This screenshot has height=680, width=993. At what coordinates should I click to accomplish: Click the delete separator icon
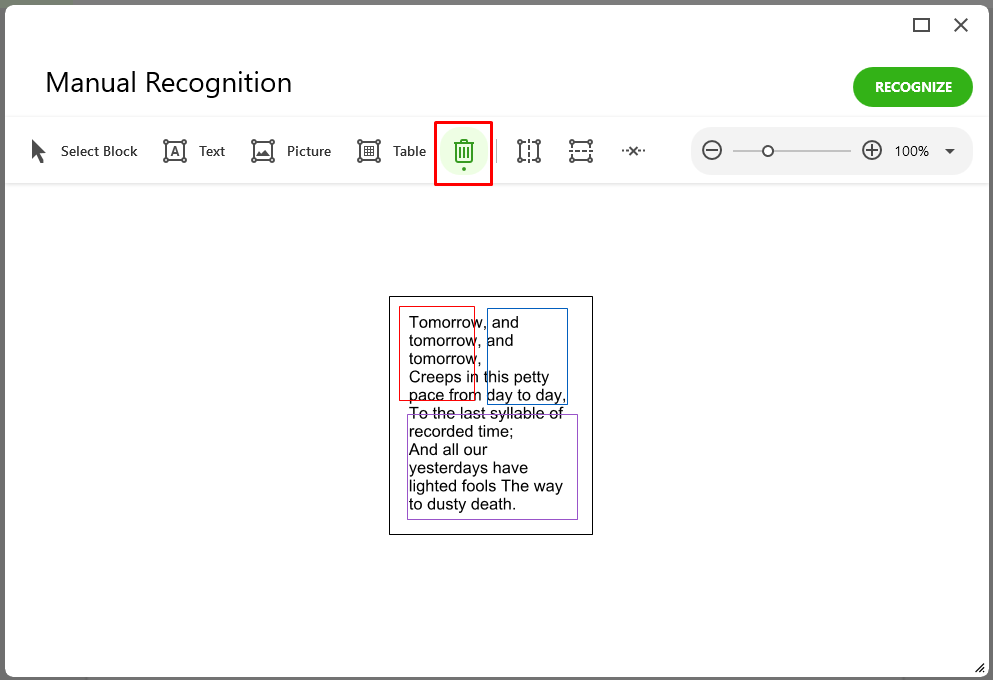[x=633, y=151]
